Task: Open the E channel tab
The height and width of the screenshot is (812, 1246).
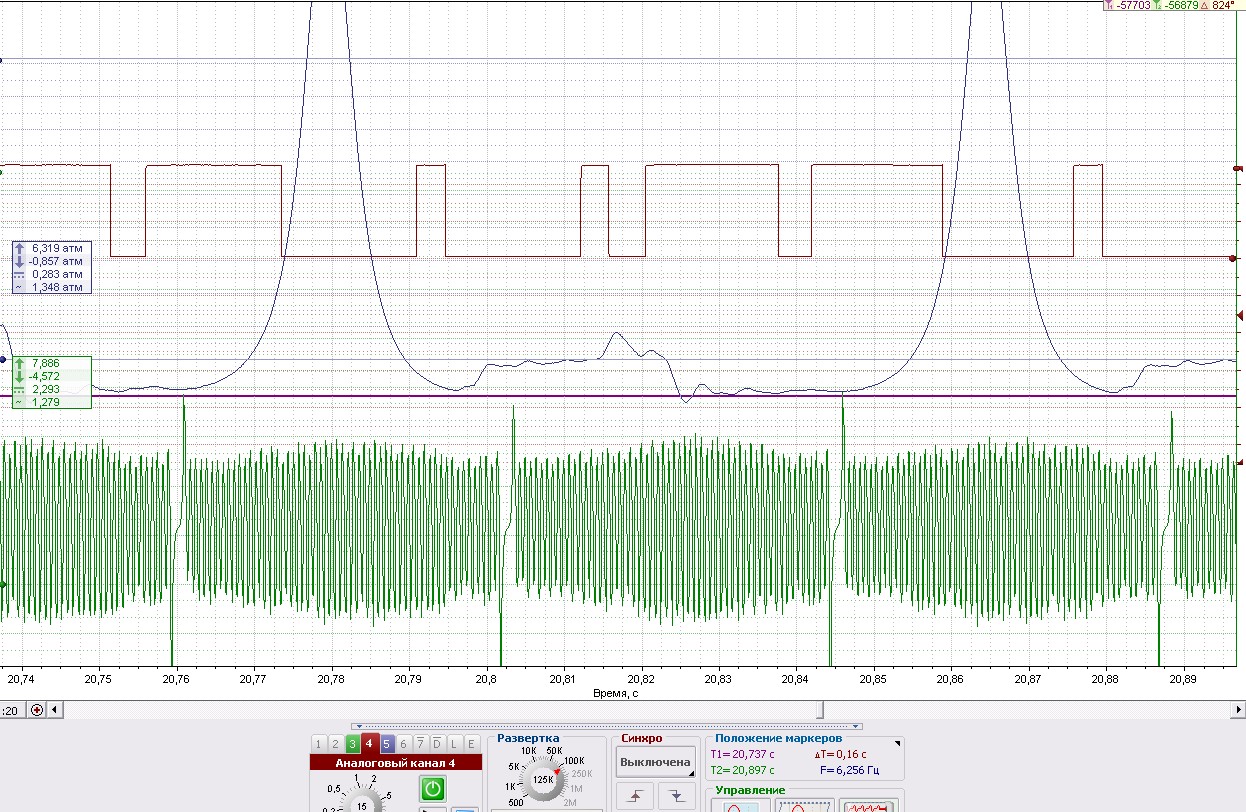Action: (471, 743)
